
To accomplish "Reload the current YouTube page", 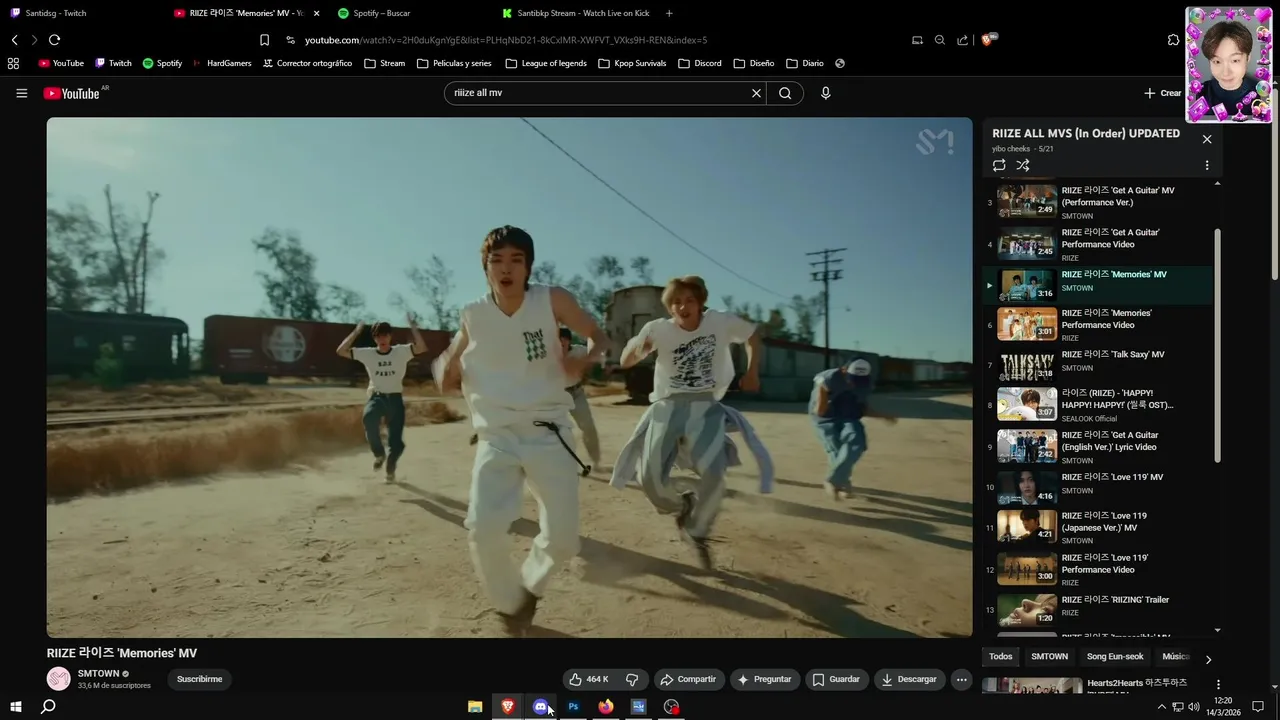I will pyautogui.click(x=54, y=40).
